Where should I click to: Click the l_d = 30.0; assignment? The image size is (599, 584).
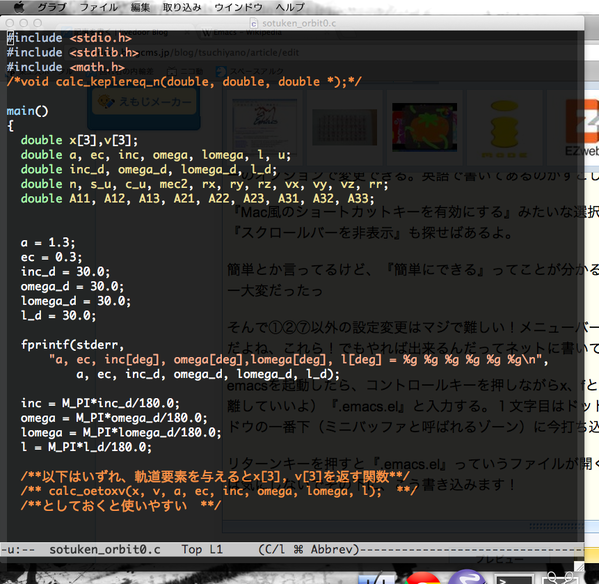pos(58,315)
